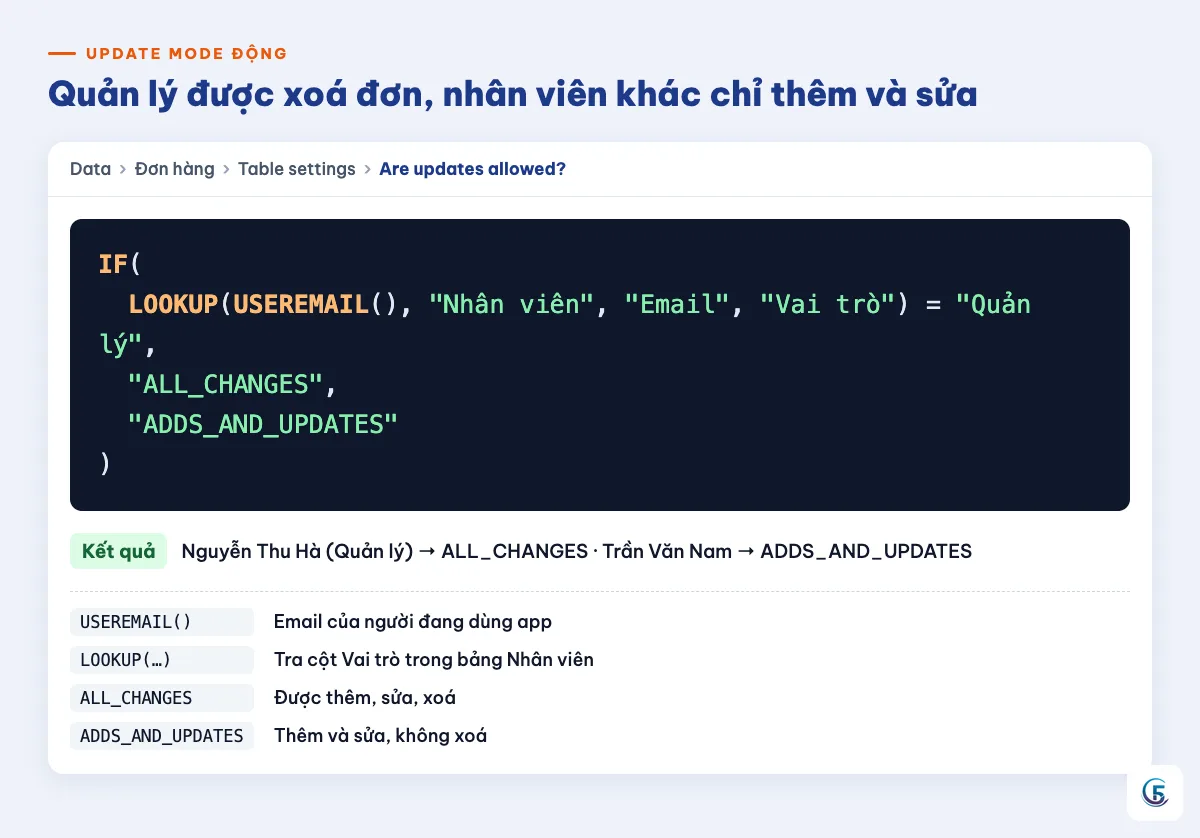Click description 'Được thêm, sửa, xoá'
The height and width of the screenshot is (838, 1200).
[x=365, y=698]
